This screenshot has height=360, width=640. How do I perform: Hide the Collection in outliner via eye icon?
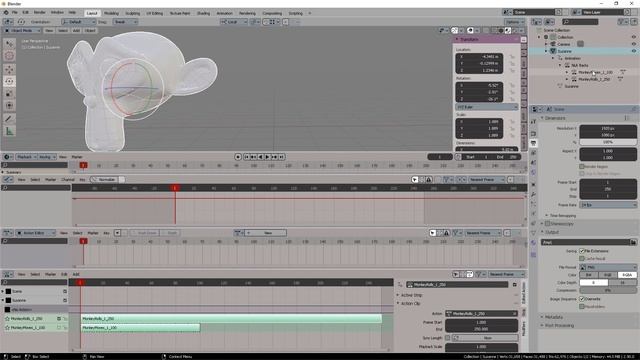[x=634, y=37]
